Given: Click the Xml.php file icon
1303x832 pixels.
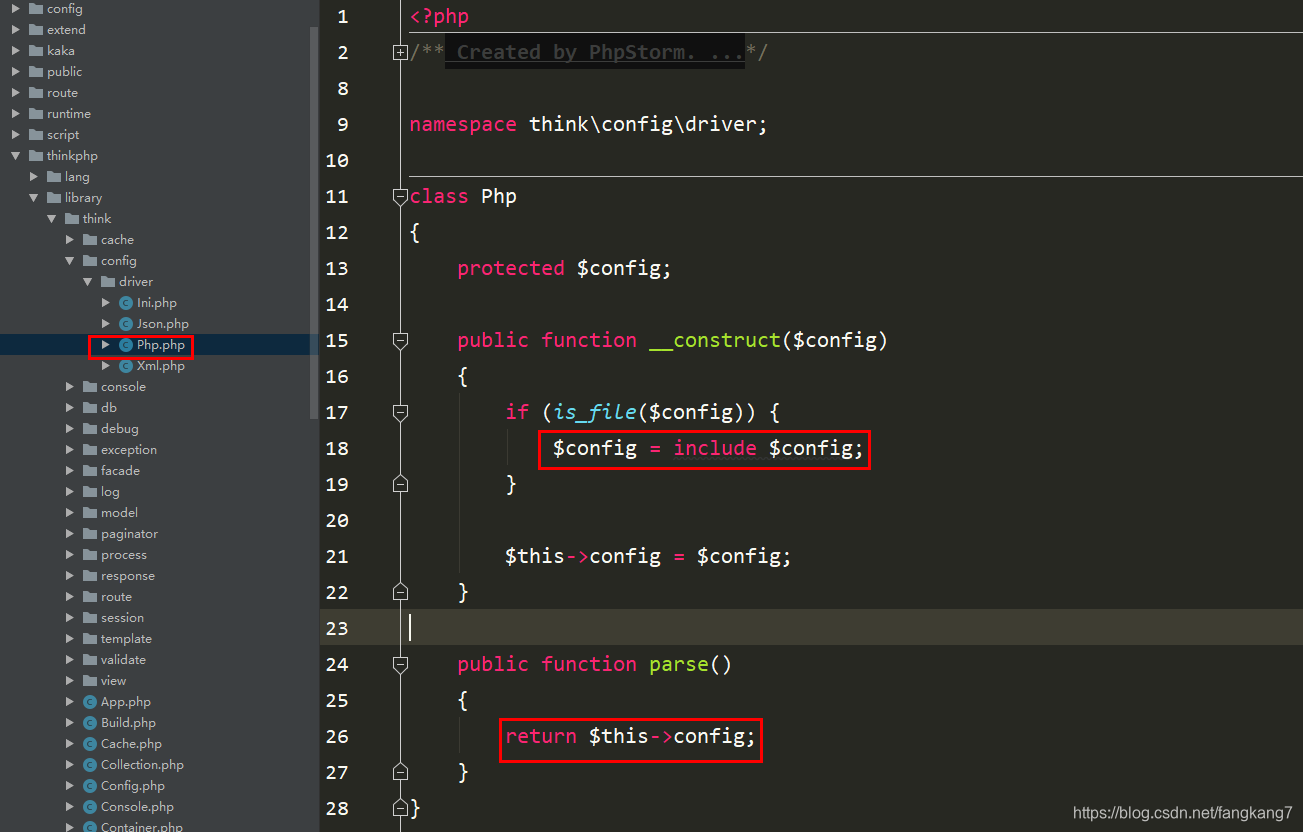Looking at the screenshot, I should pyautogui.click(x=125, y=366).
